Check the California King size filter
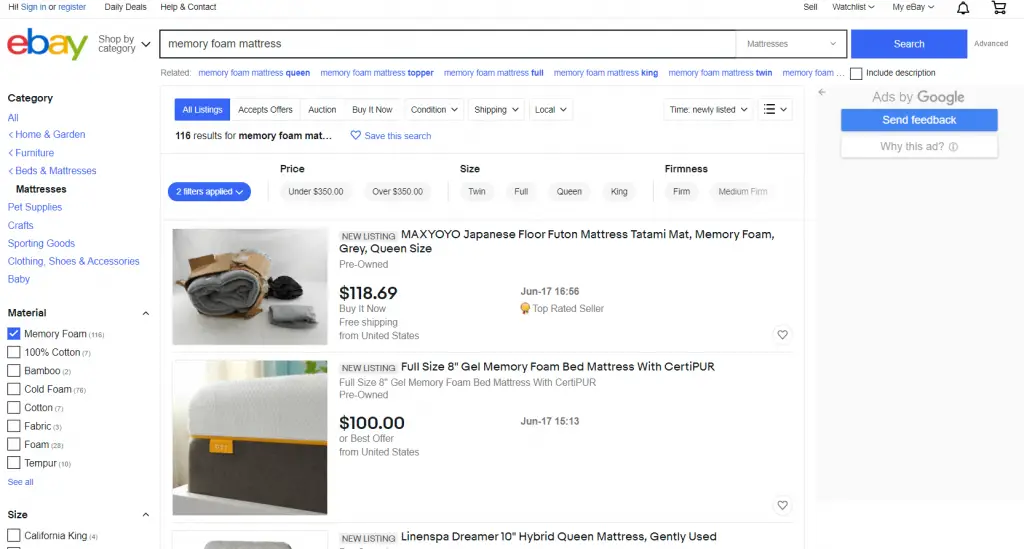Image resolution: width=1024 pixels, height=549 pixels. 14,535
